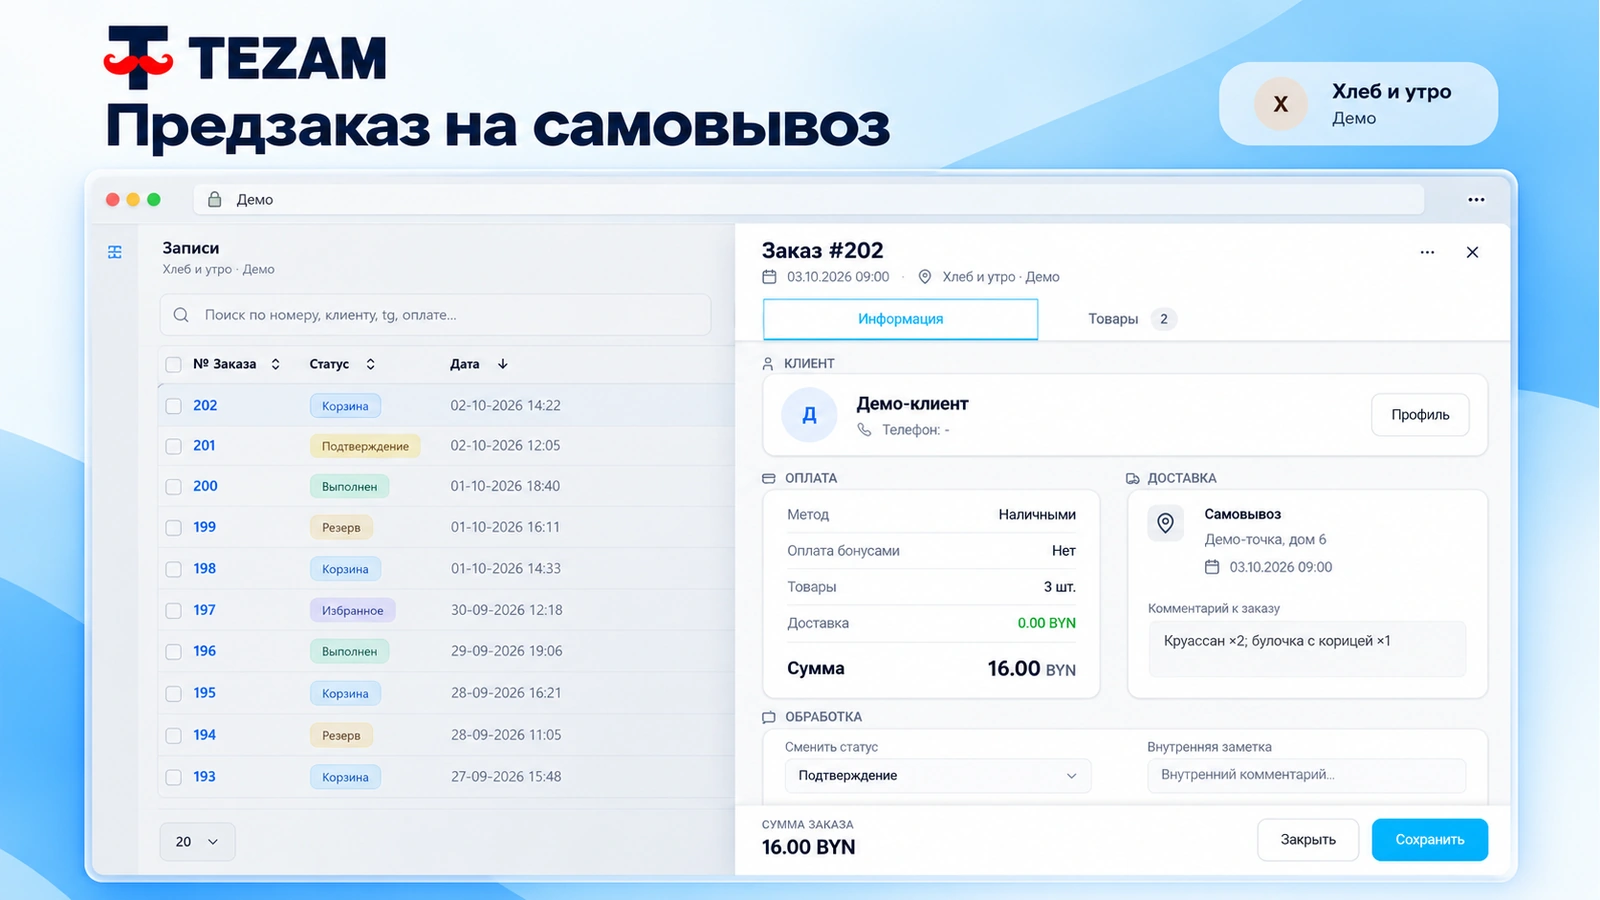Image resolution: width=1600 pixels, height=900 pixels.
Task: Click the Резерв badge on order 194
Action: 341,735
